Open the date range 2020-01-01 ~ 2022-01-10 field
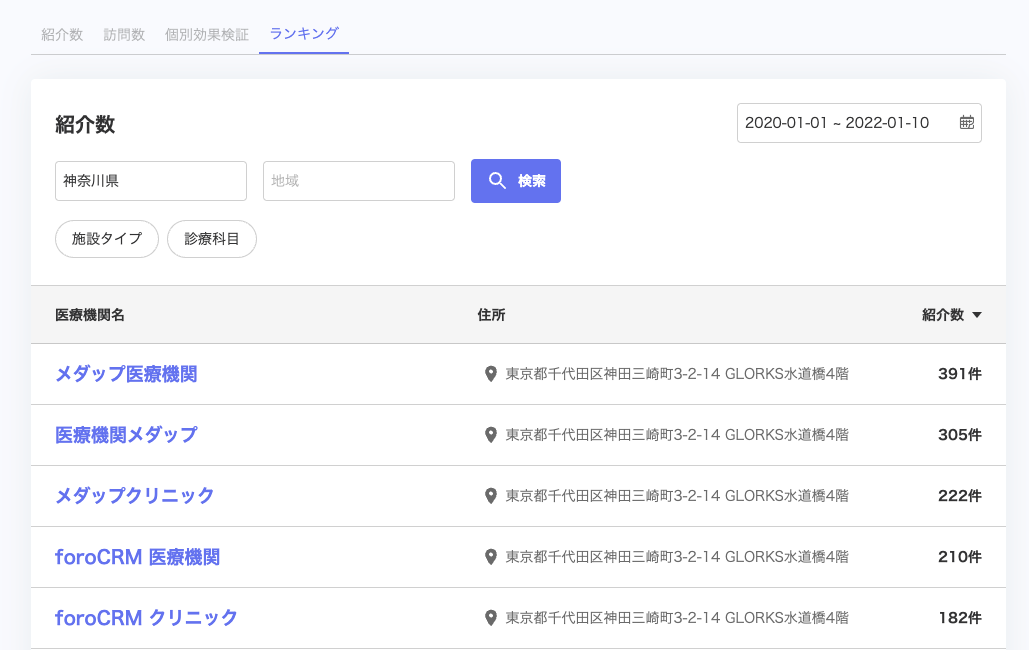Screen dimensions: 1029x650 [859, 123]
